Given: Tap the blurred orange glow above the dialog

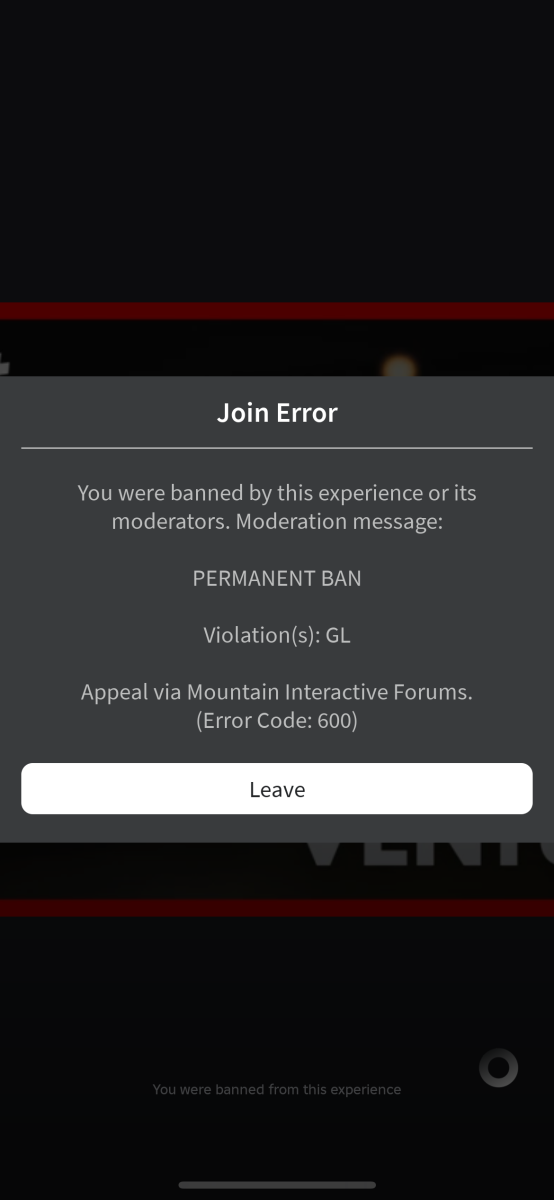Looking at the screenshot, I should tap(399, 368).
